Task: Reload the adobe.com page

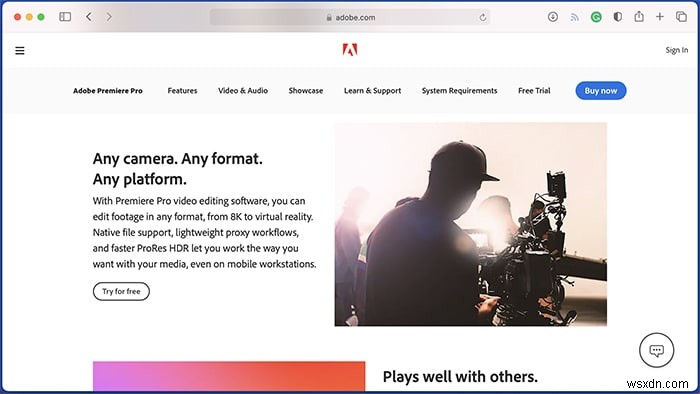Action: pos(483,17)
